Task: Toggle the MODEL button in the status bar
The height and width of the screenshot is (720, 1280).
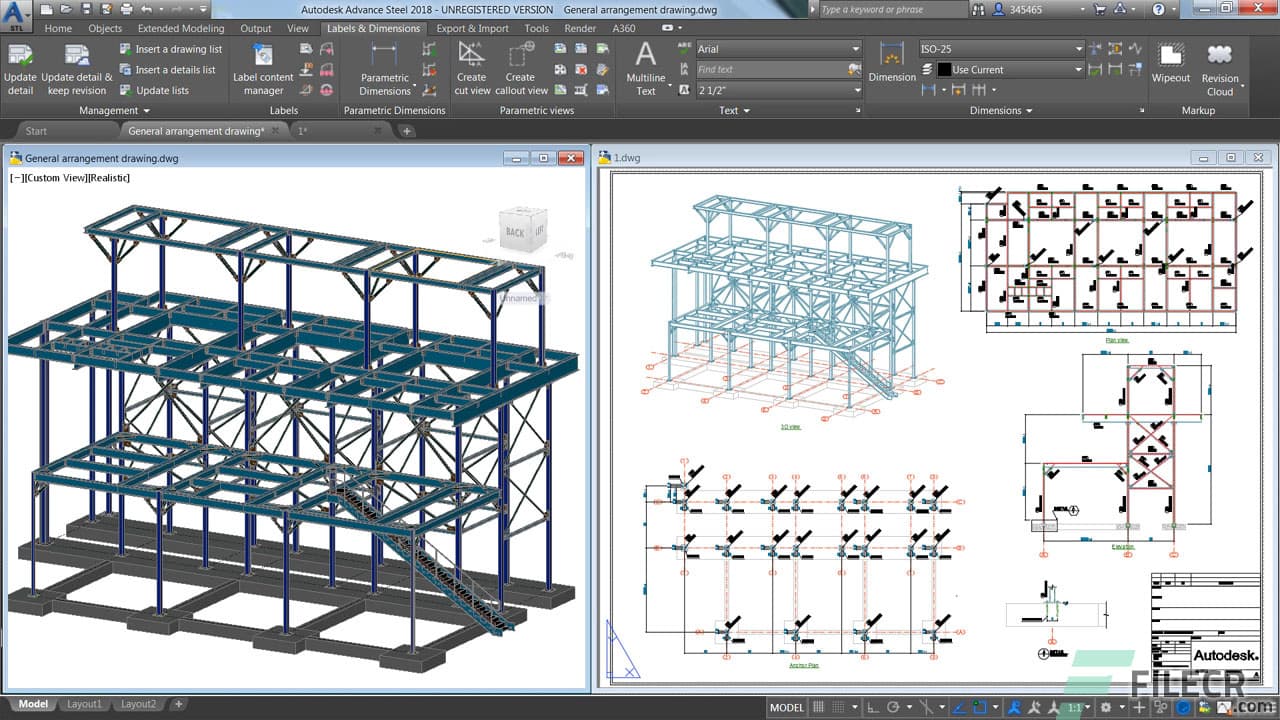Action: click(x=789, y=706)
